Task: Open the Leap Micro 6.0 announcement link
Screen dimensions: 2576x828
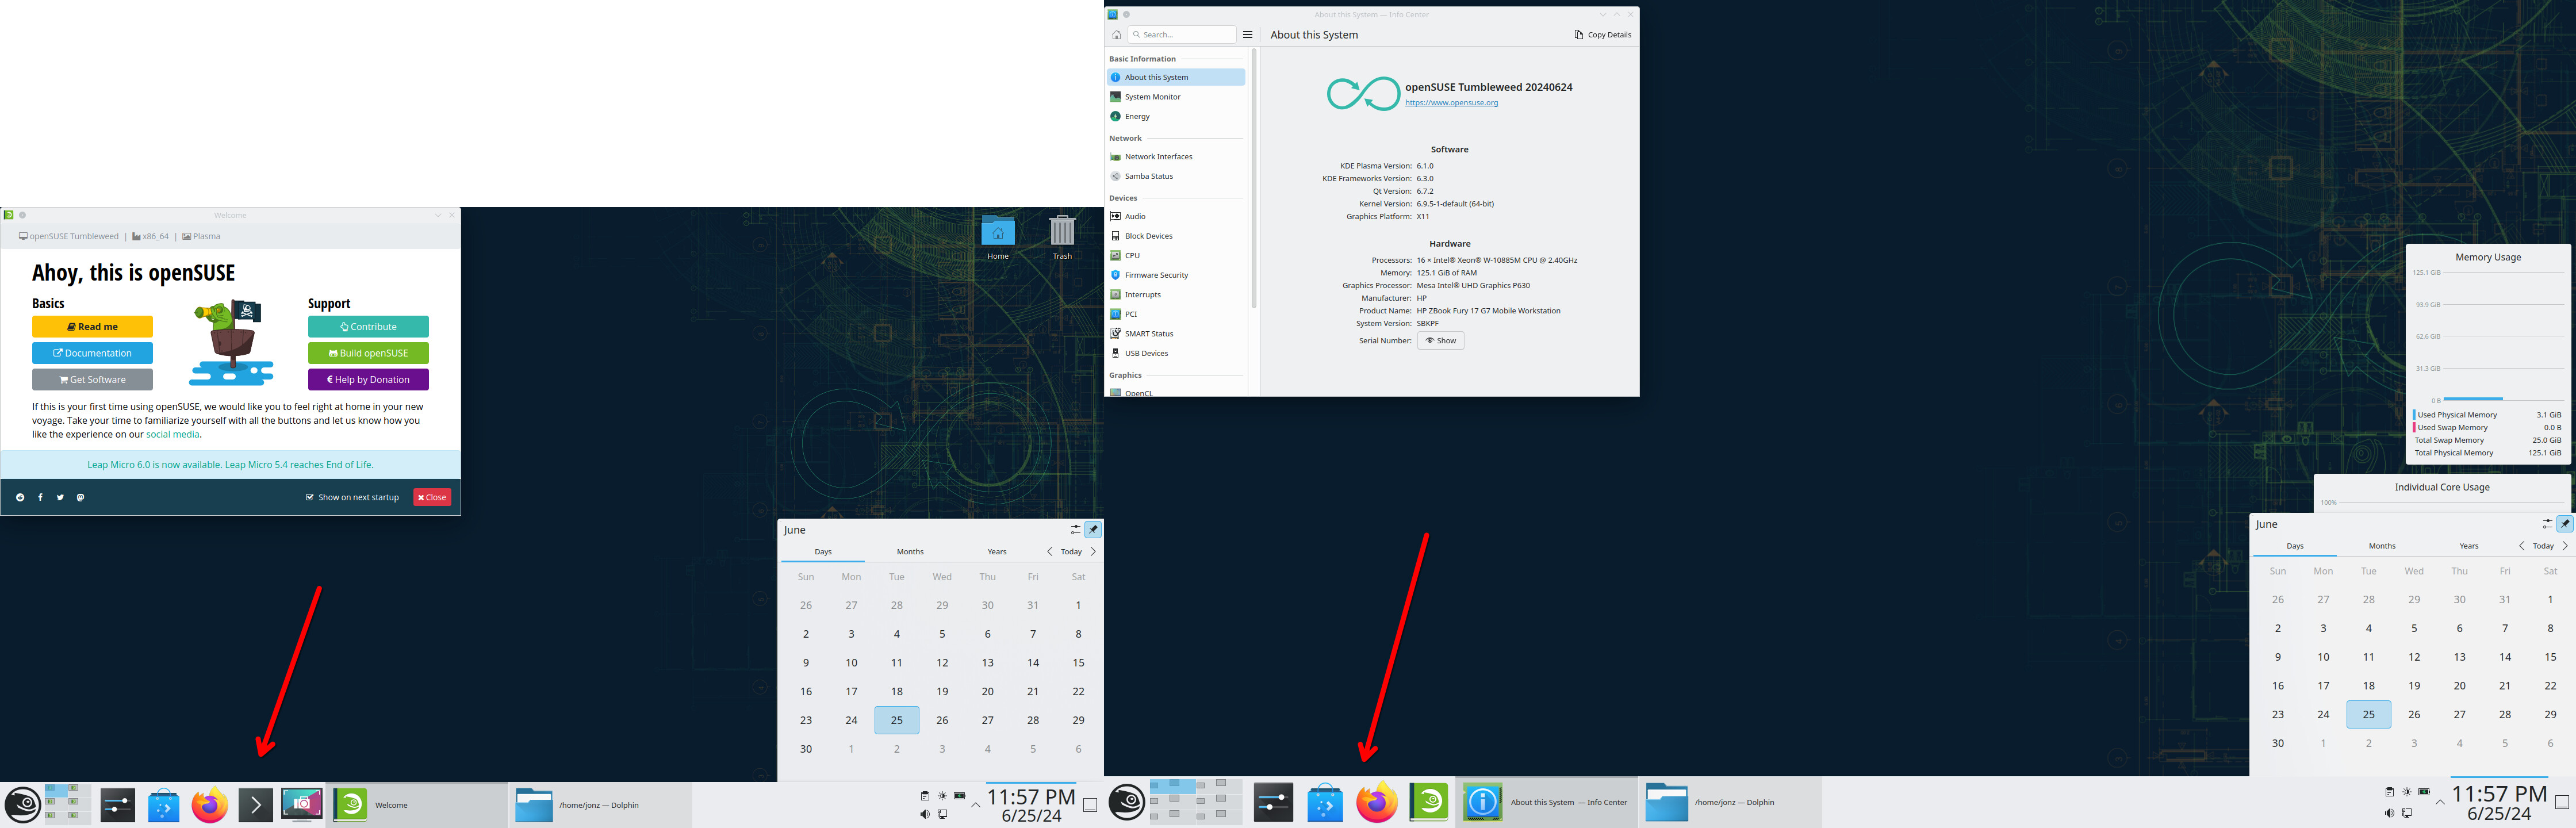Action: click(x=230, y=465)
